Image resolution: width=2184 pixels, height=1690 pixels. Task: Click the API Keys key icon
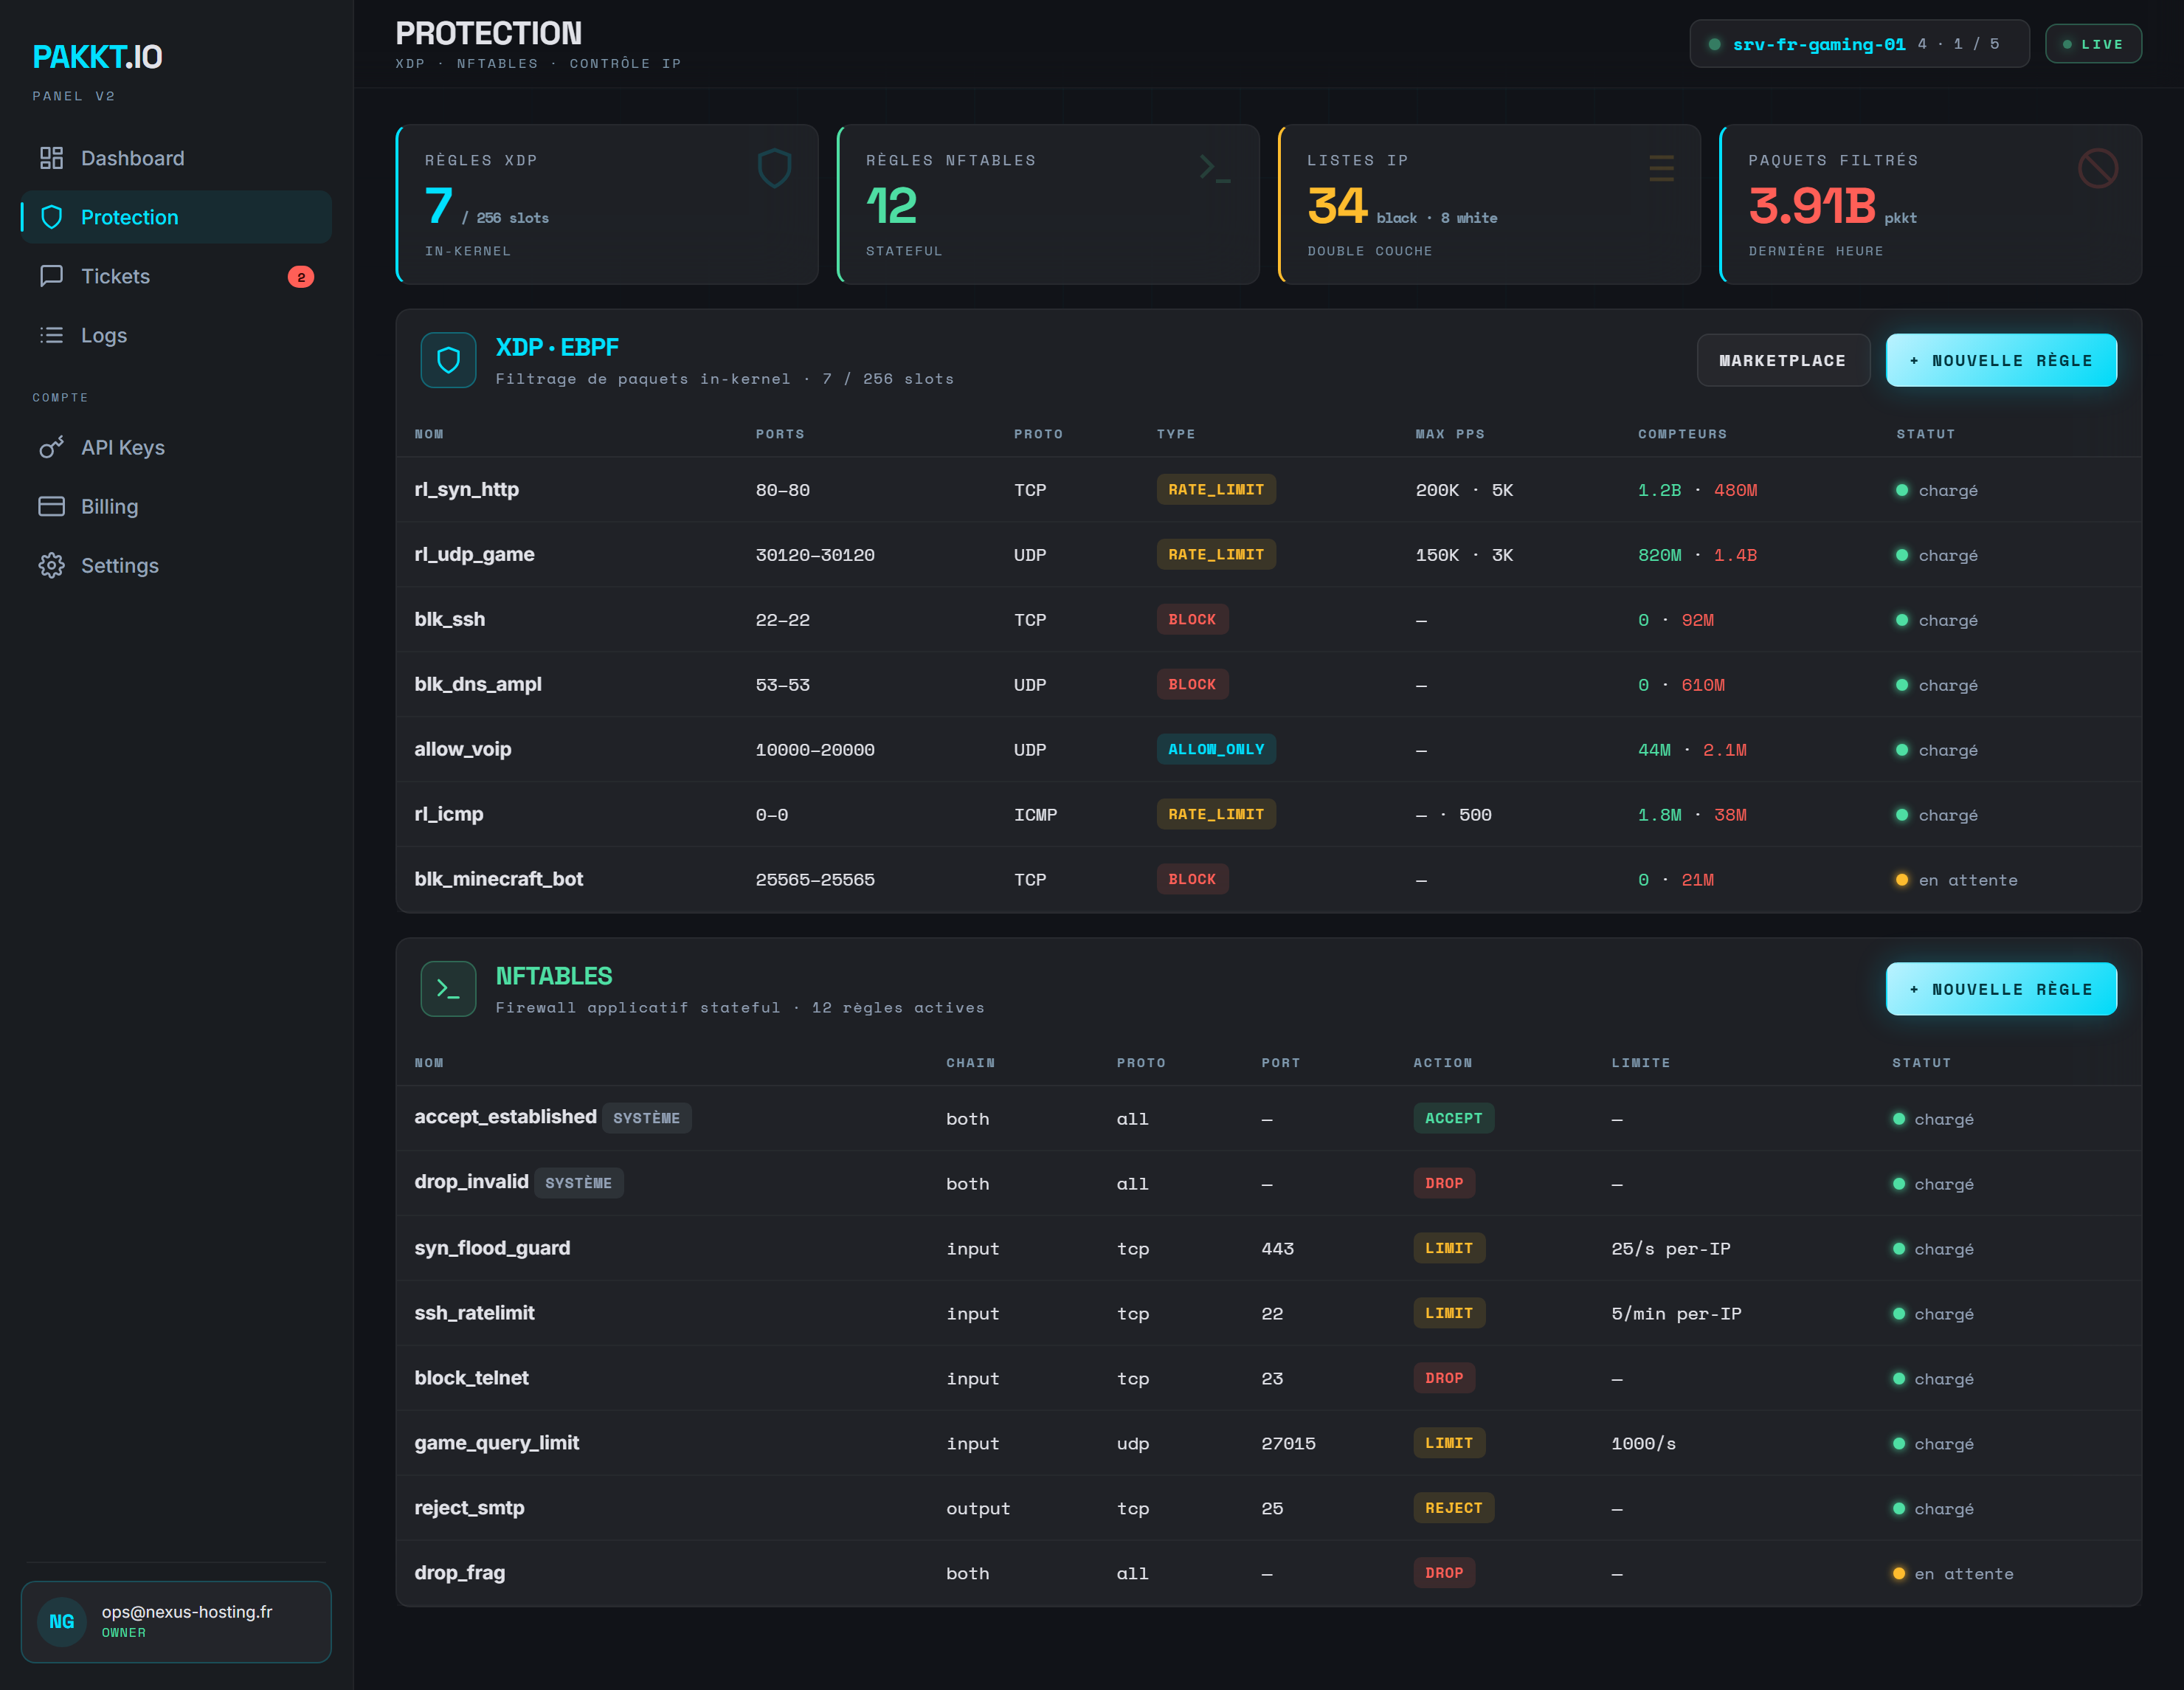tap(51, 447)
